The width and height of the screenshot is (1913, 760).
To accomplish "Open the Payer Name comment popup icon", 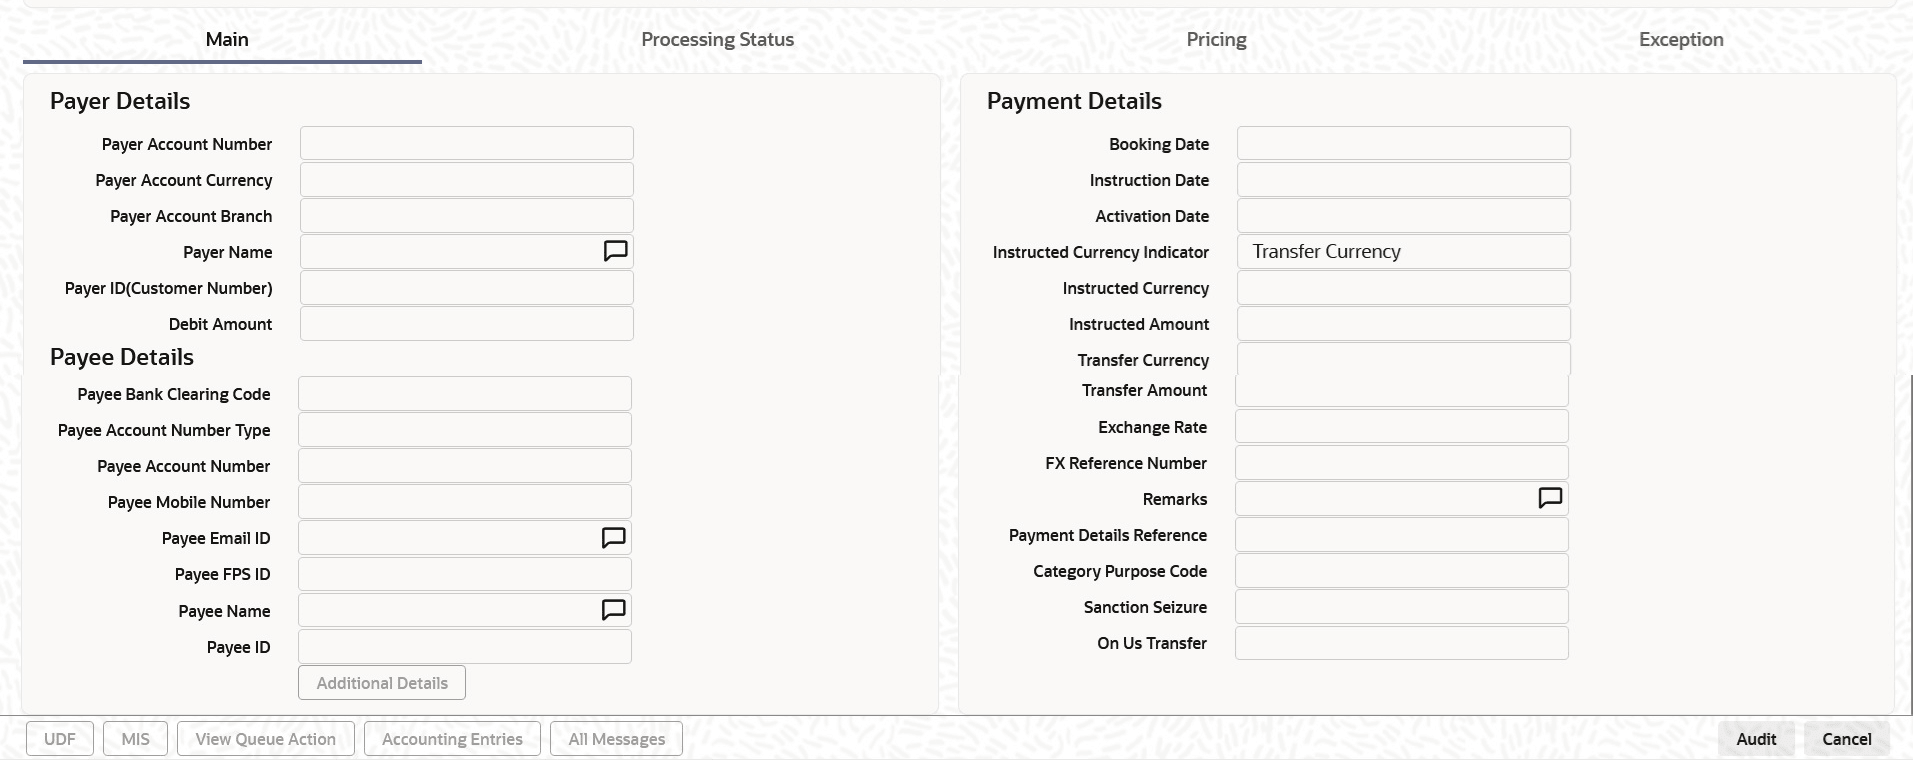I will tap(615, 251).
